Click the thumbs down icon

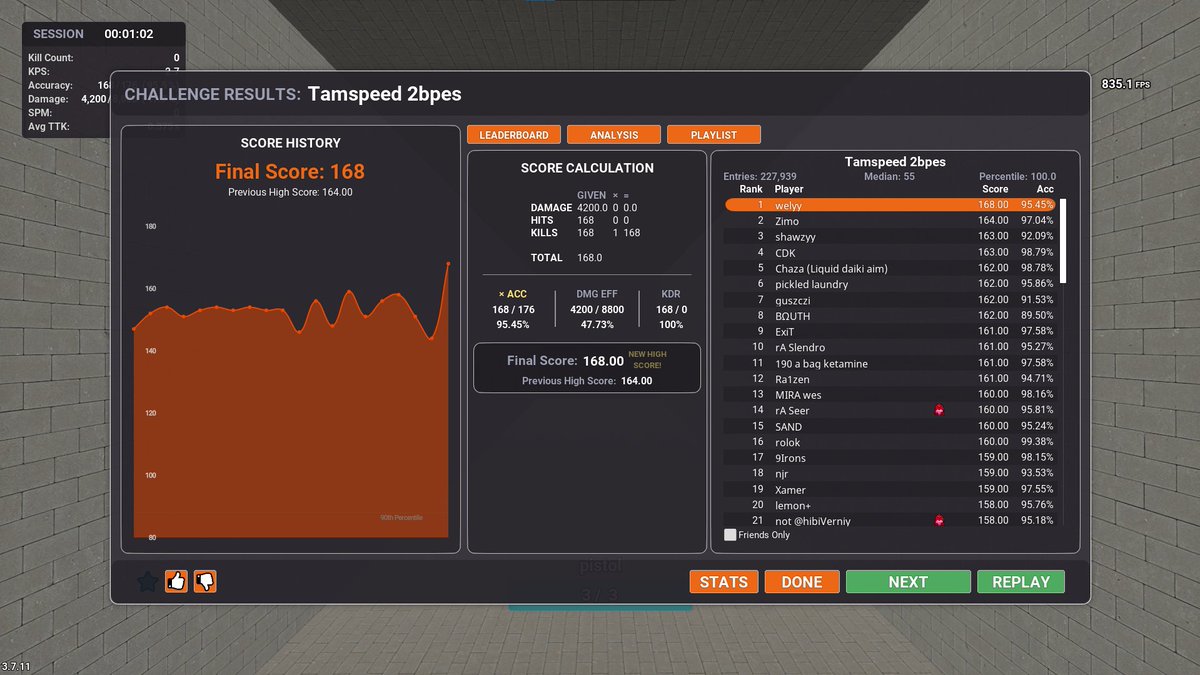click(x=205, y=581)
